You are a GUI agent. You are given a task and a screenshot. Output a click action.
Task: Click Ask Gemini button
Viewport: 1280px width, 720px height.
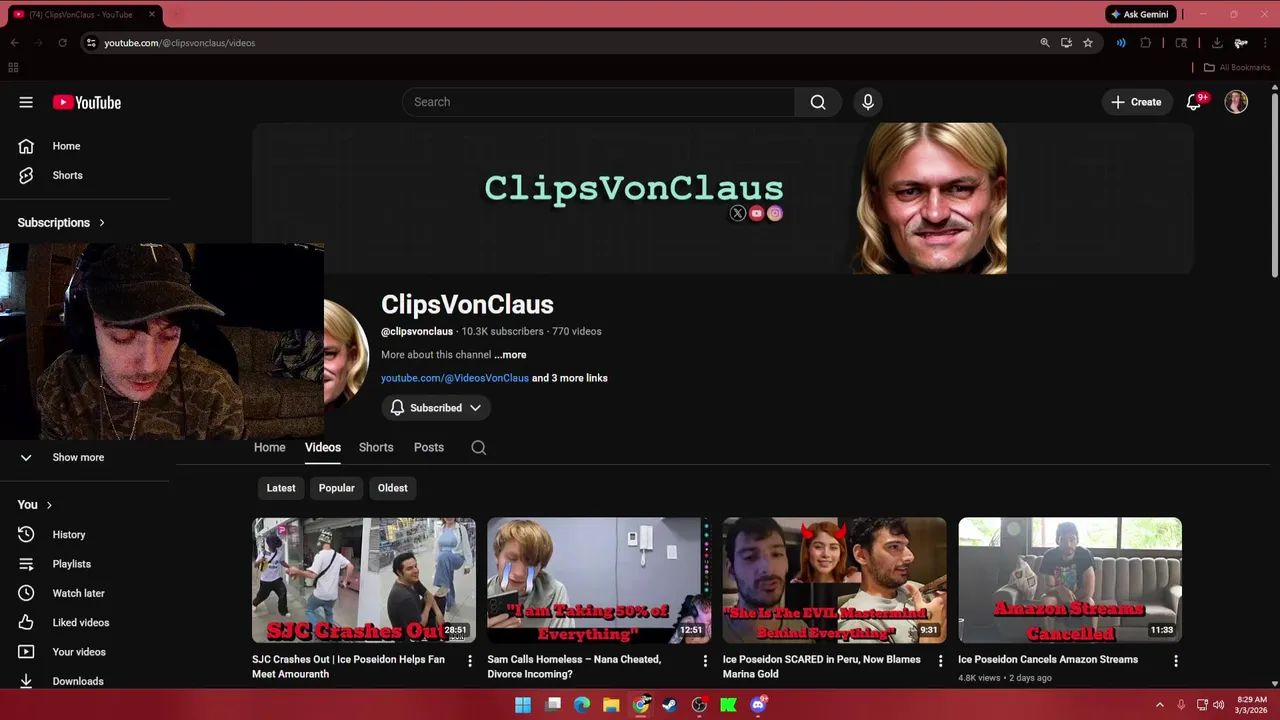pos(1139,14)
